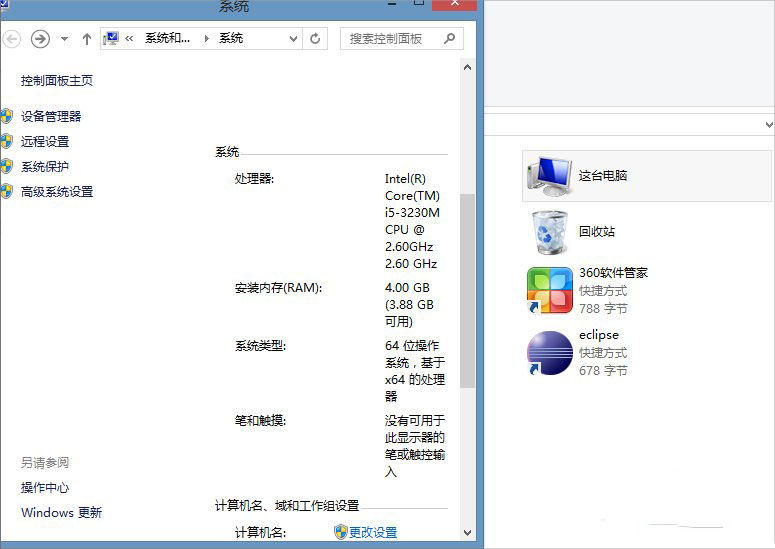
Task: Click the 另请参阅 heading
Action: point(45,463)
